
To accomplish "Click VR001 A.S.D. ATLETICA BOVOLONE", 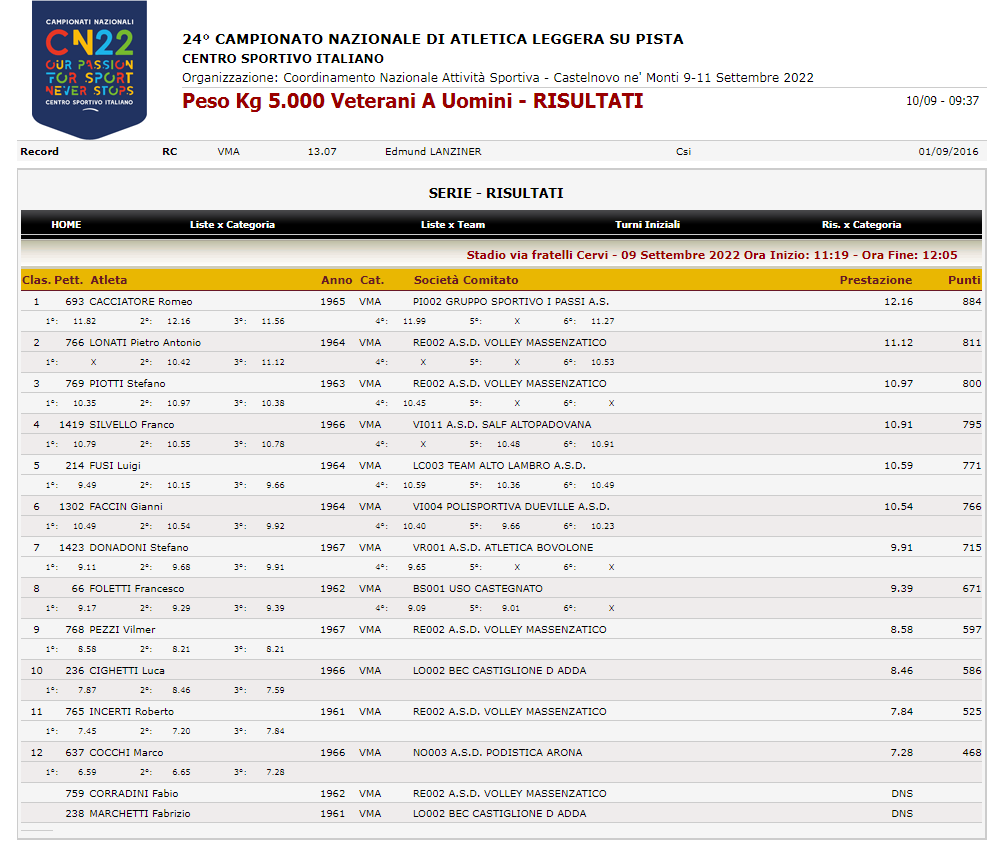I will (503, 548).
